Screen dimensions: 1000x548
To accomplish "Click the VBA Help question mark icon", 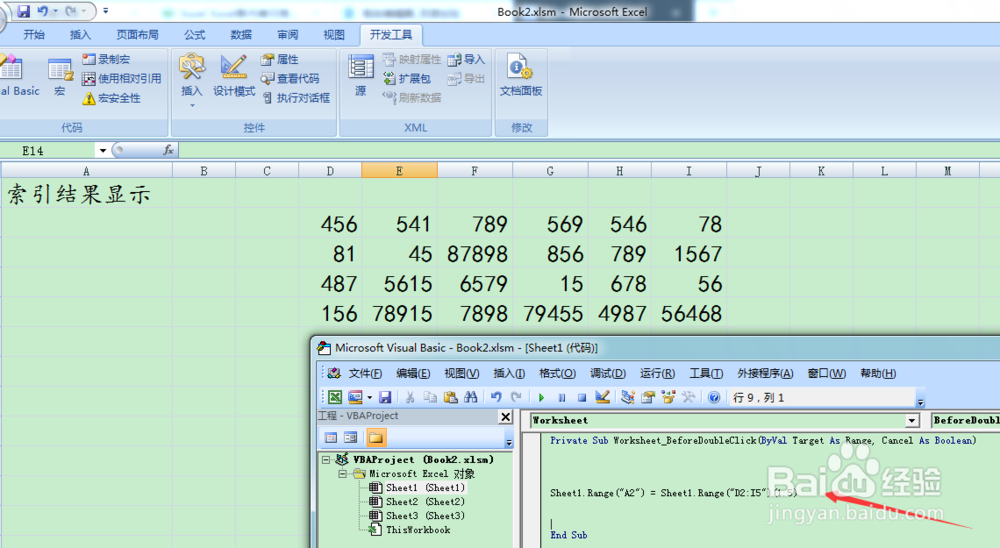I will [x=714, y=397].
